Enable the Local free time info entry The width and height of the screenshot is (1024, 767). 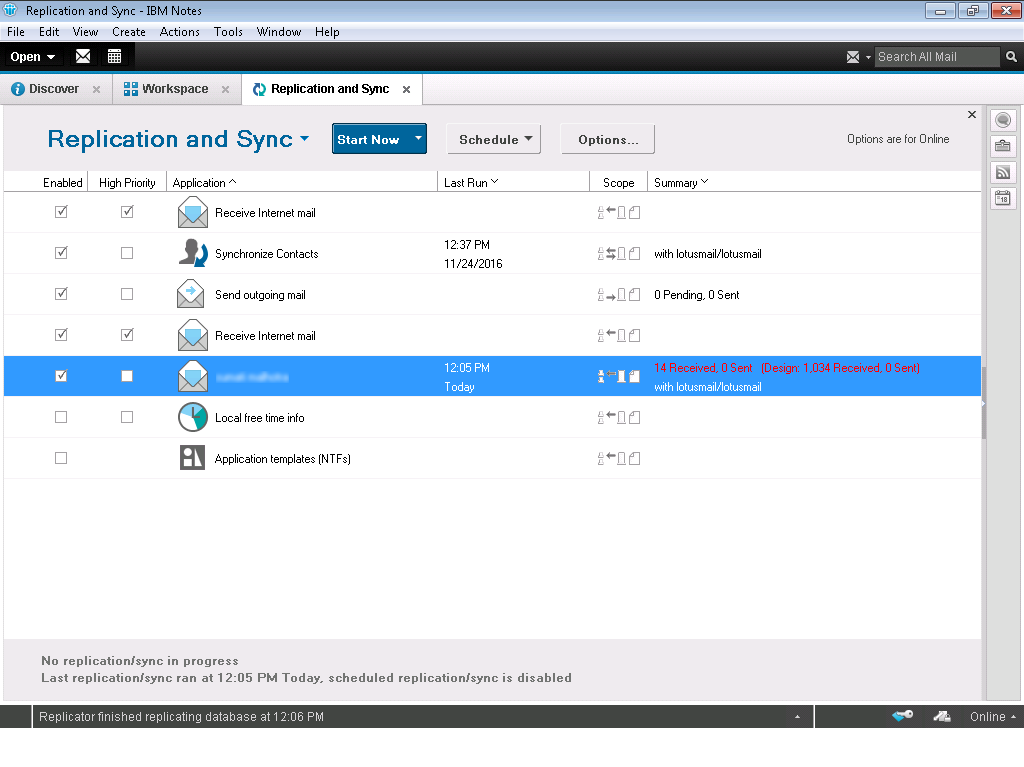point(61,418)
